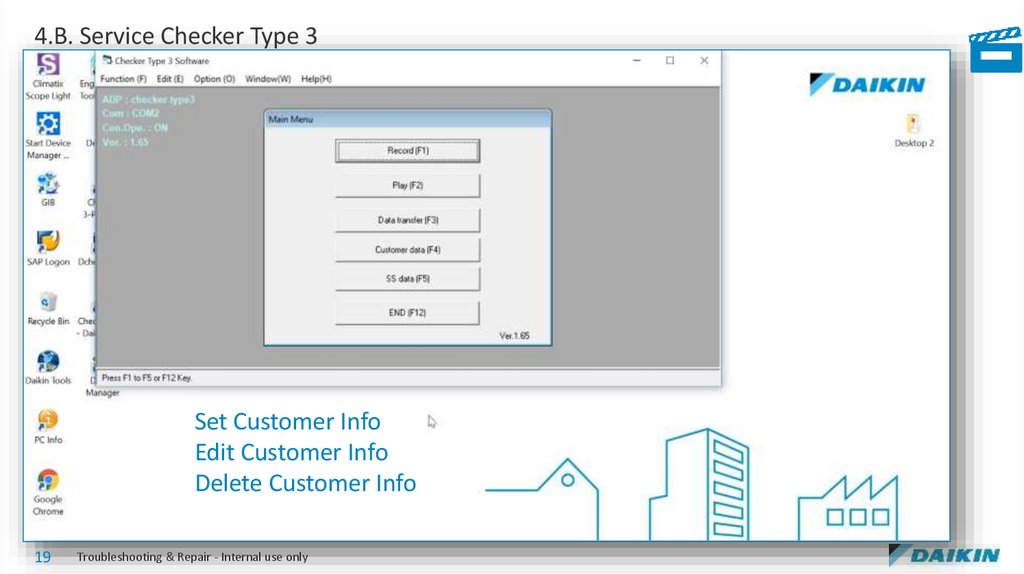Click Checker Type 3 Software title icon
Screen dimensions: 1024x574
pos(107,60)
